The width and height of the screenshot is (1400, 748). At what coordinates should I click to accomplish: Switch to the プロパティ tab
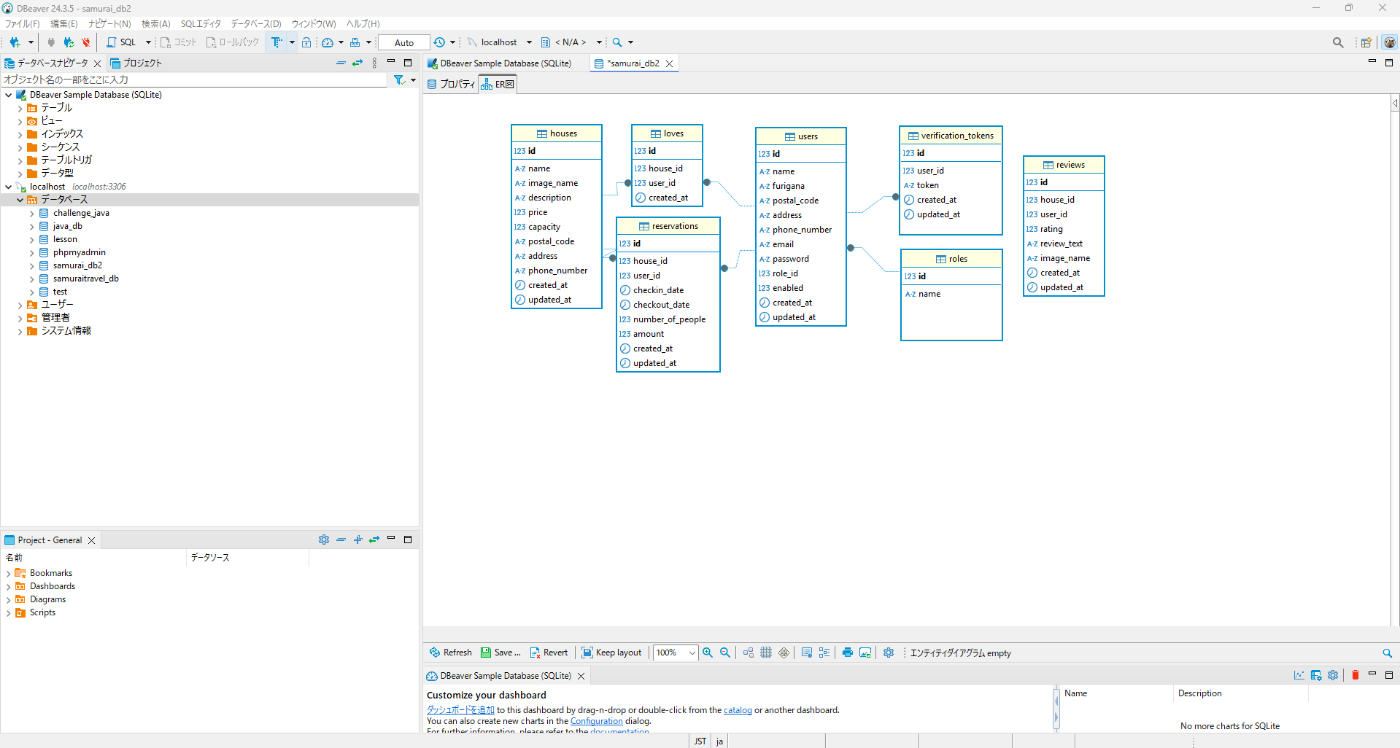[x=451, y=84]
